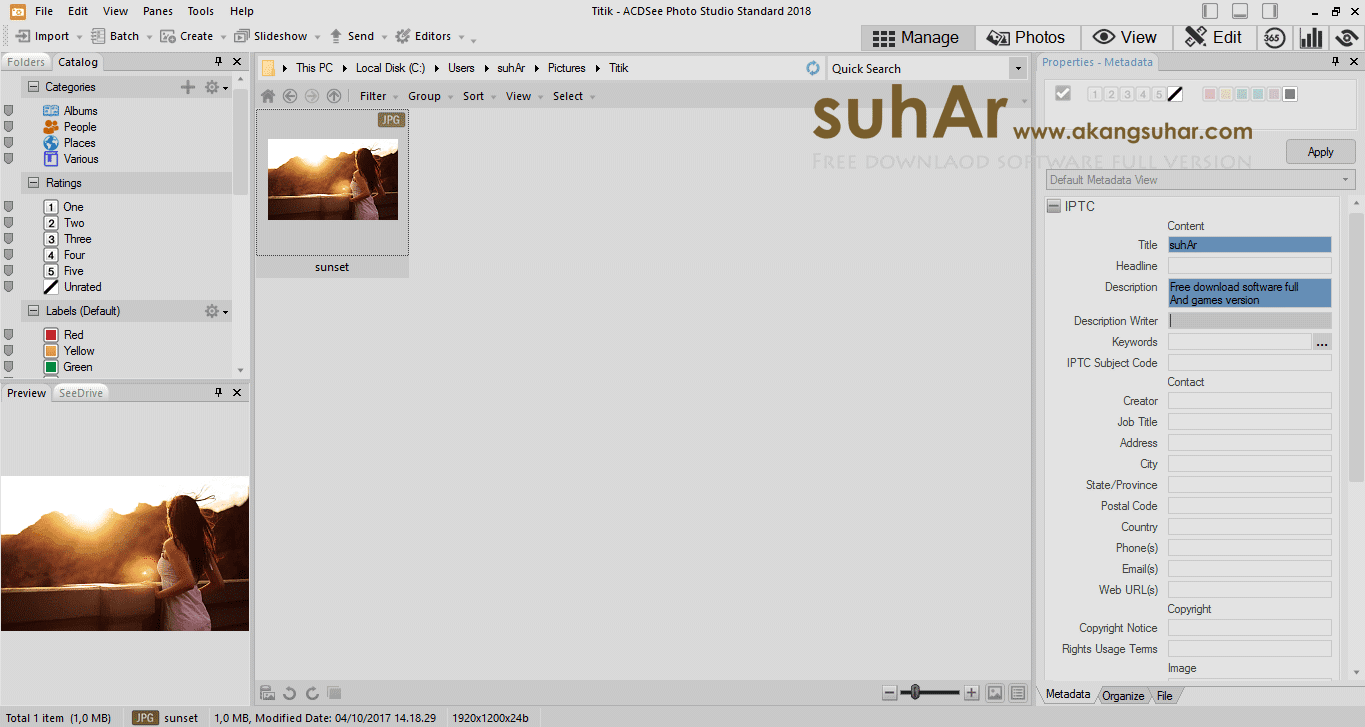Screen dimensions: 1365x727
Task: Pin the Properties pane
Action: pyautogui.click(x=1336, y=62)
